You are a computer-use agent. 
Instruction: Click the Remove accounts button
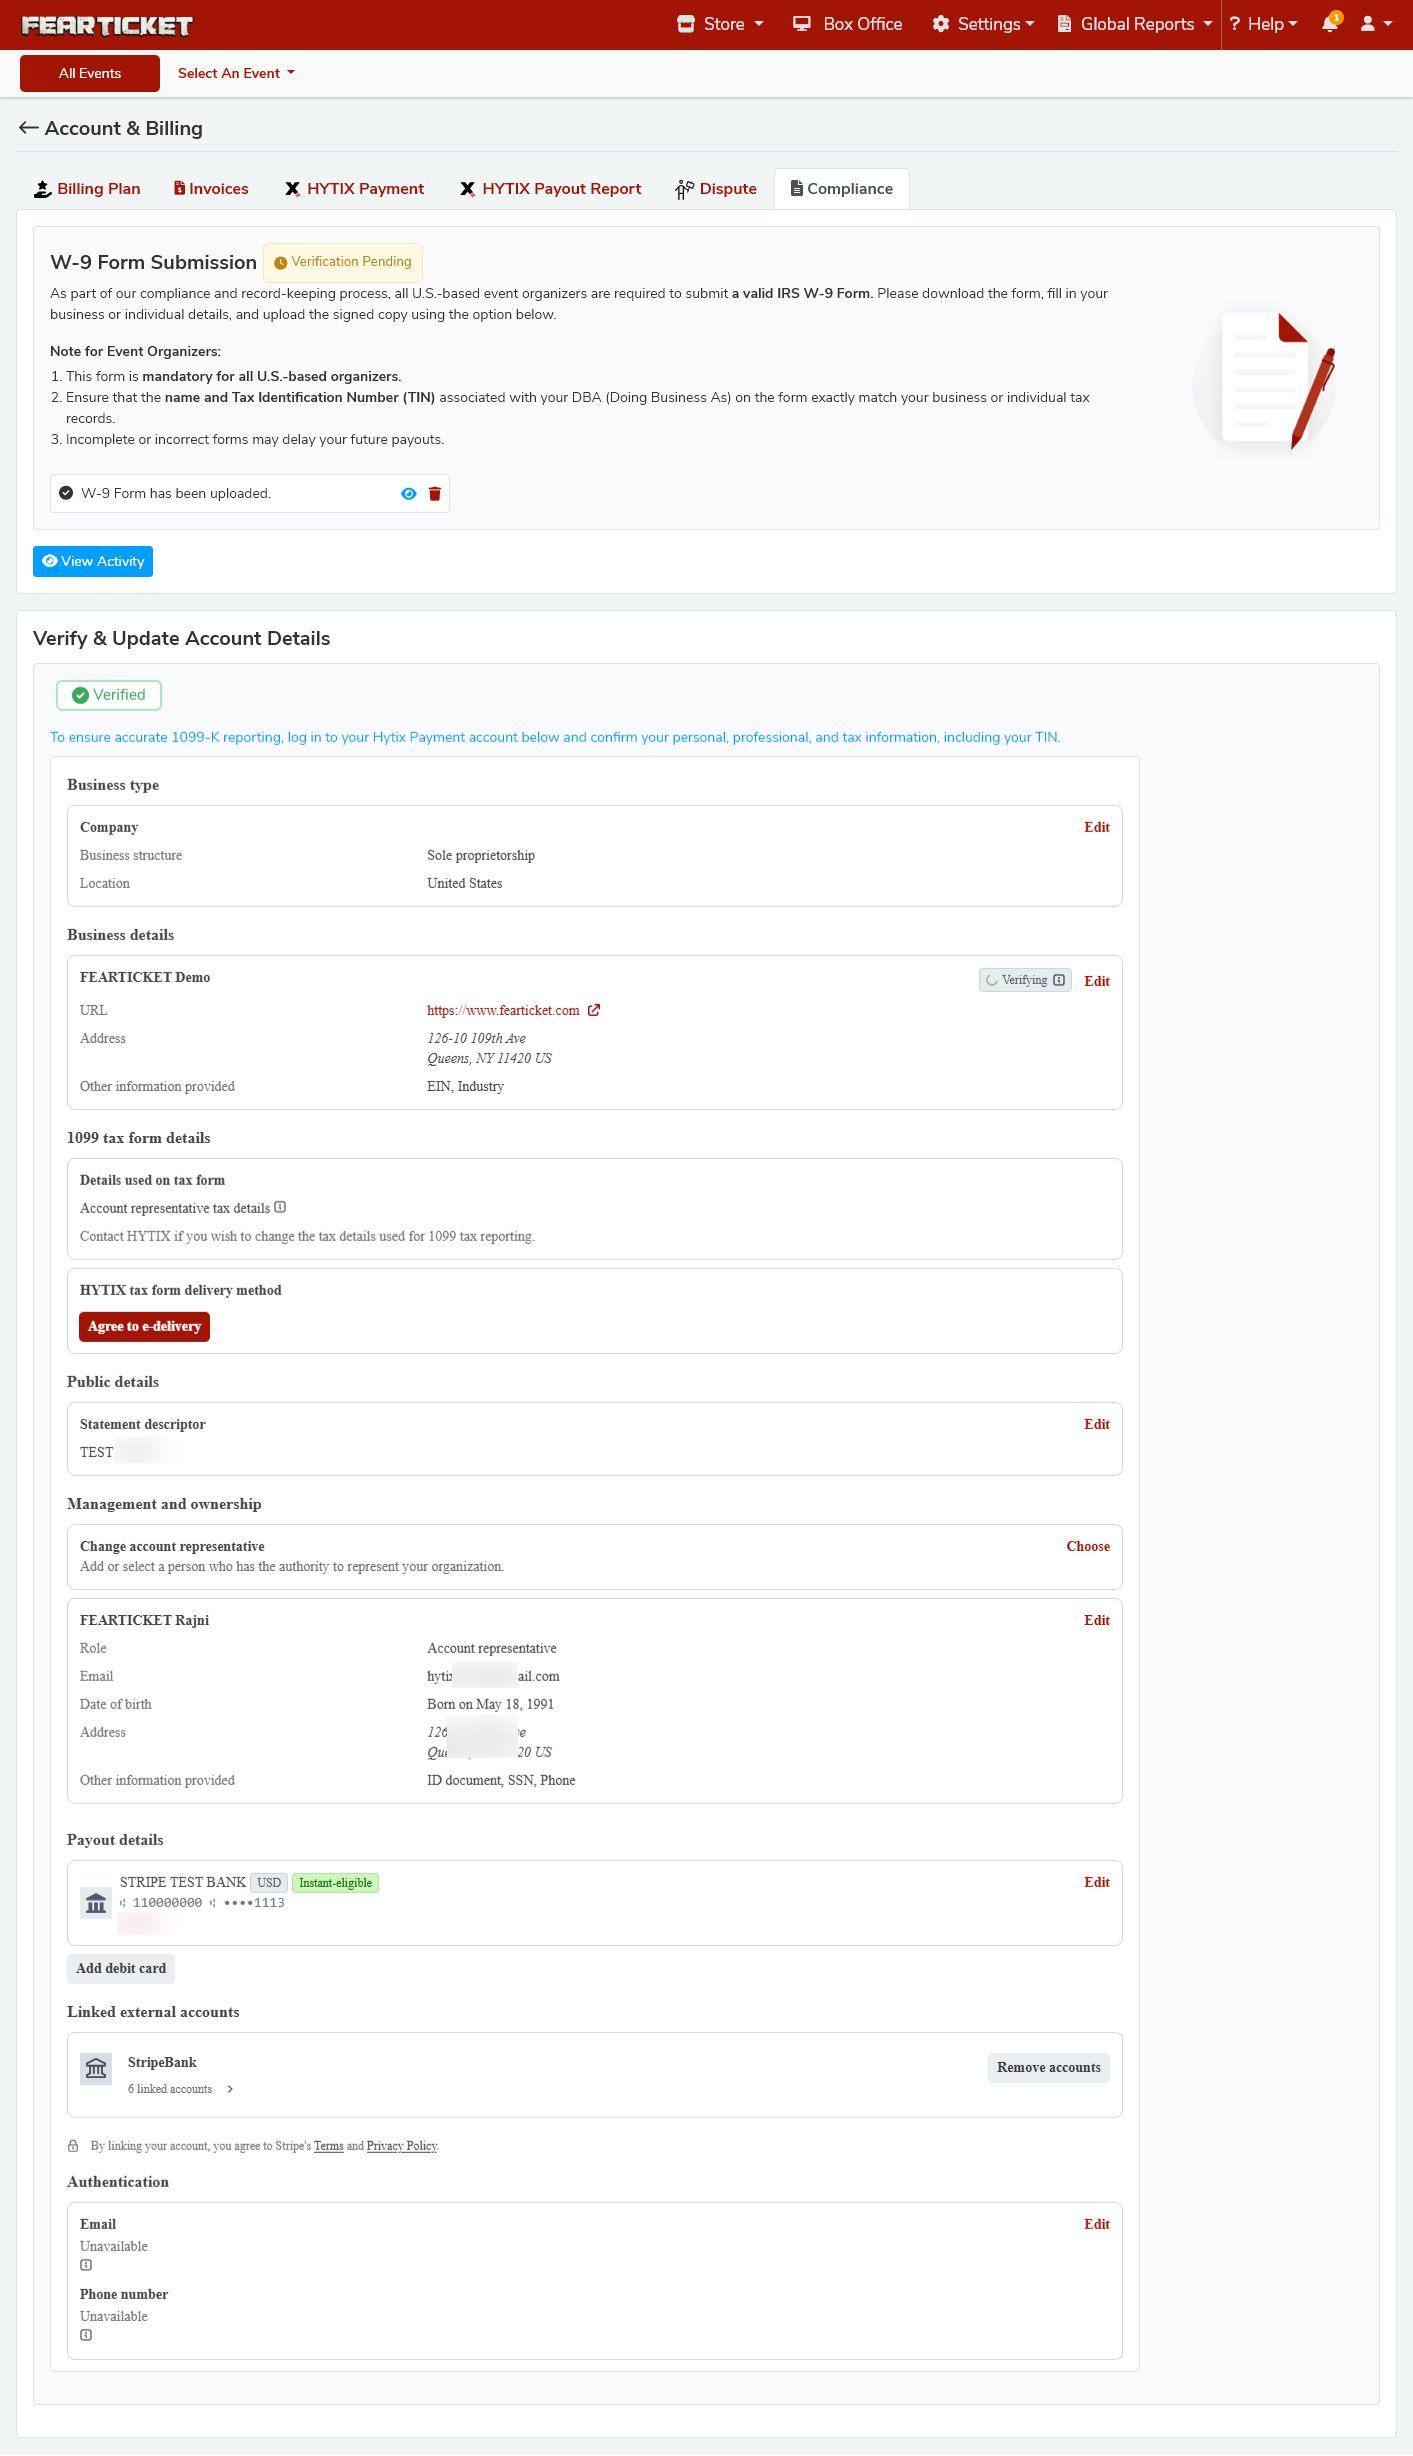1049,2068
